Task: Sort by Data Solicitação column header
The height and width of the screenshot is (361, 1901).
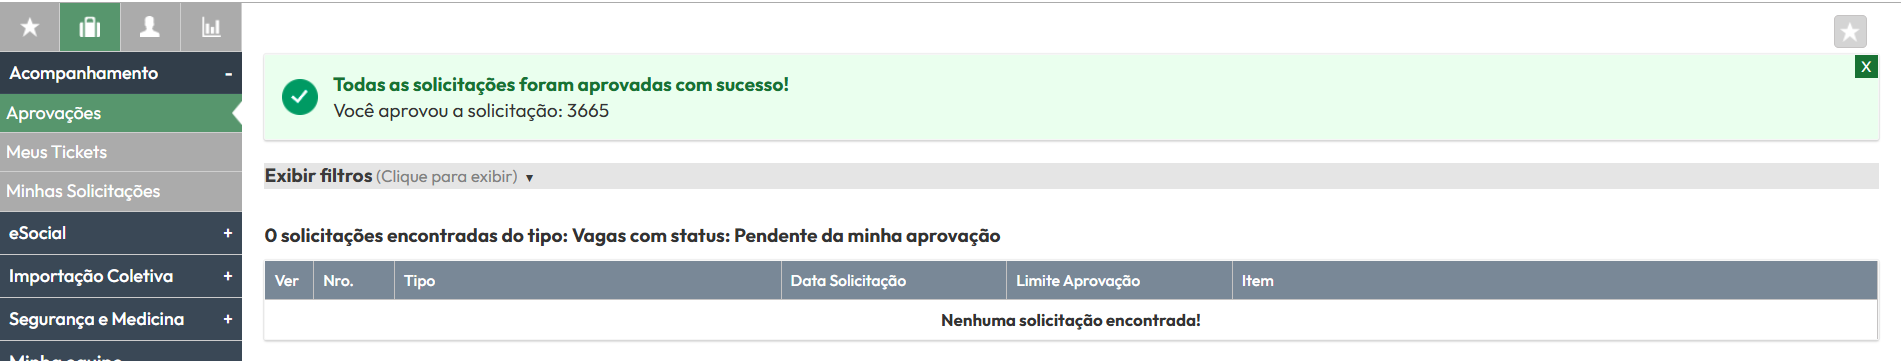Action: point(894,281)
